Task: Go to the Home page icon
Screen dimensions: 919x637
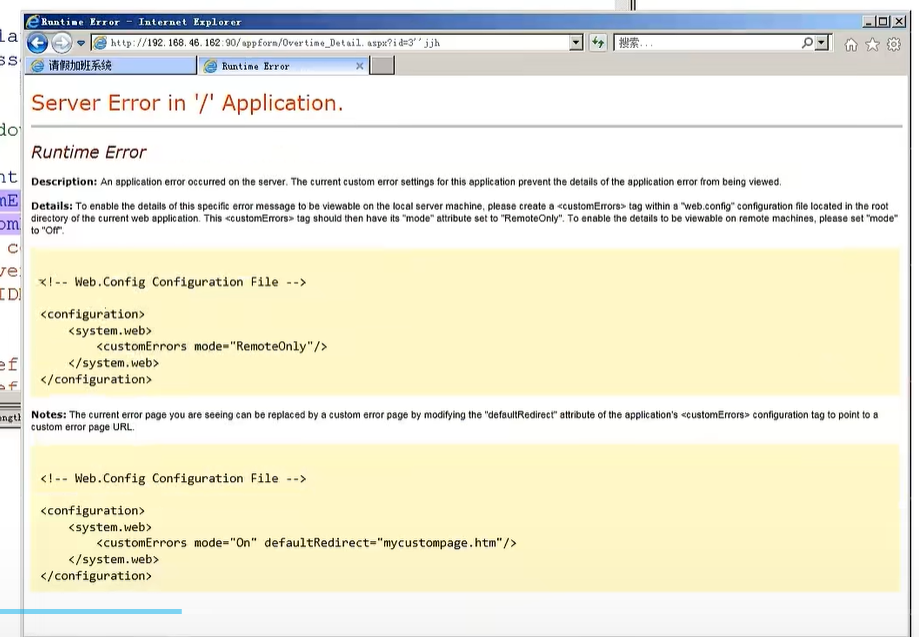Action: click(851, 44)
